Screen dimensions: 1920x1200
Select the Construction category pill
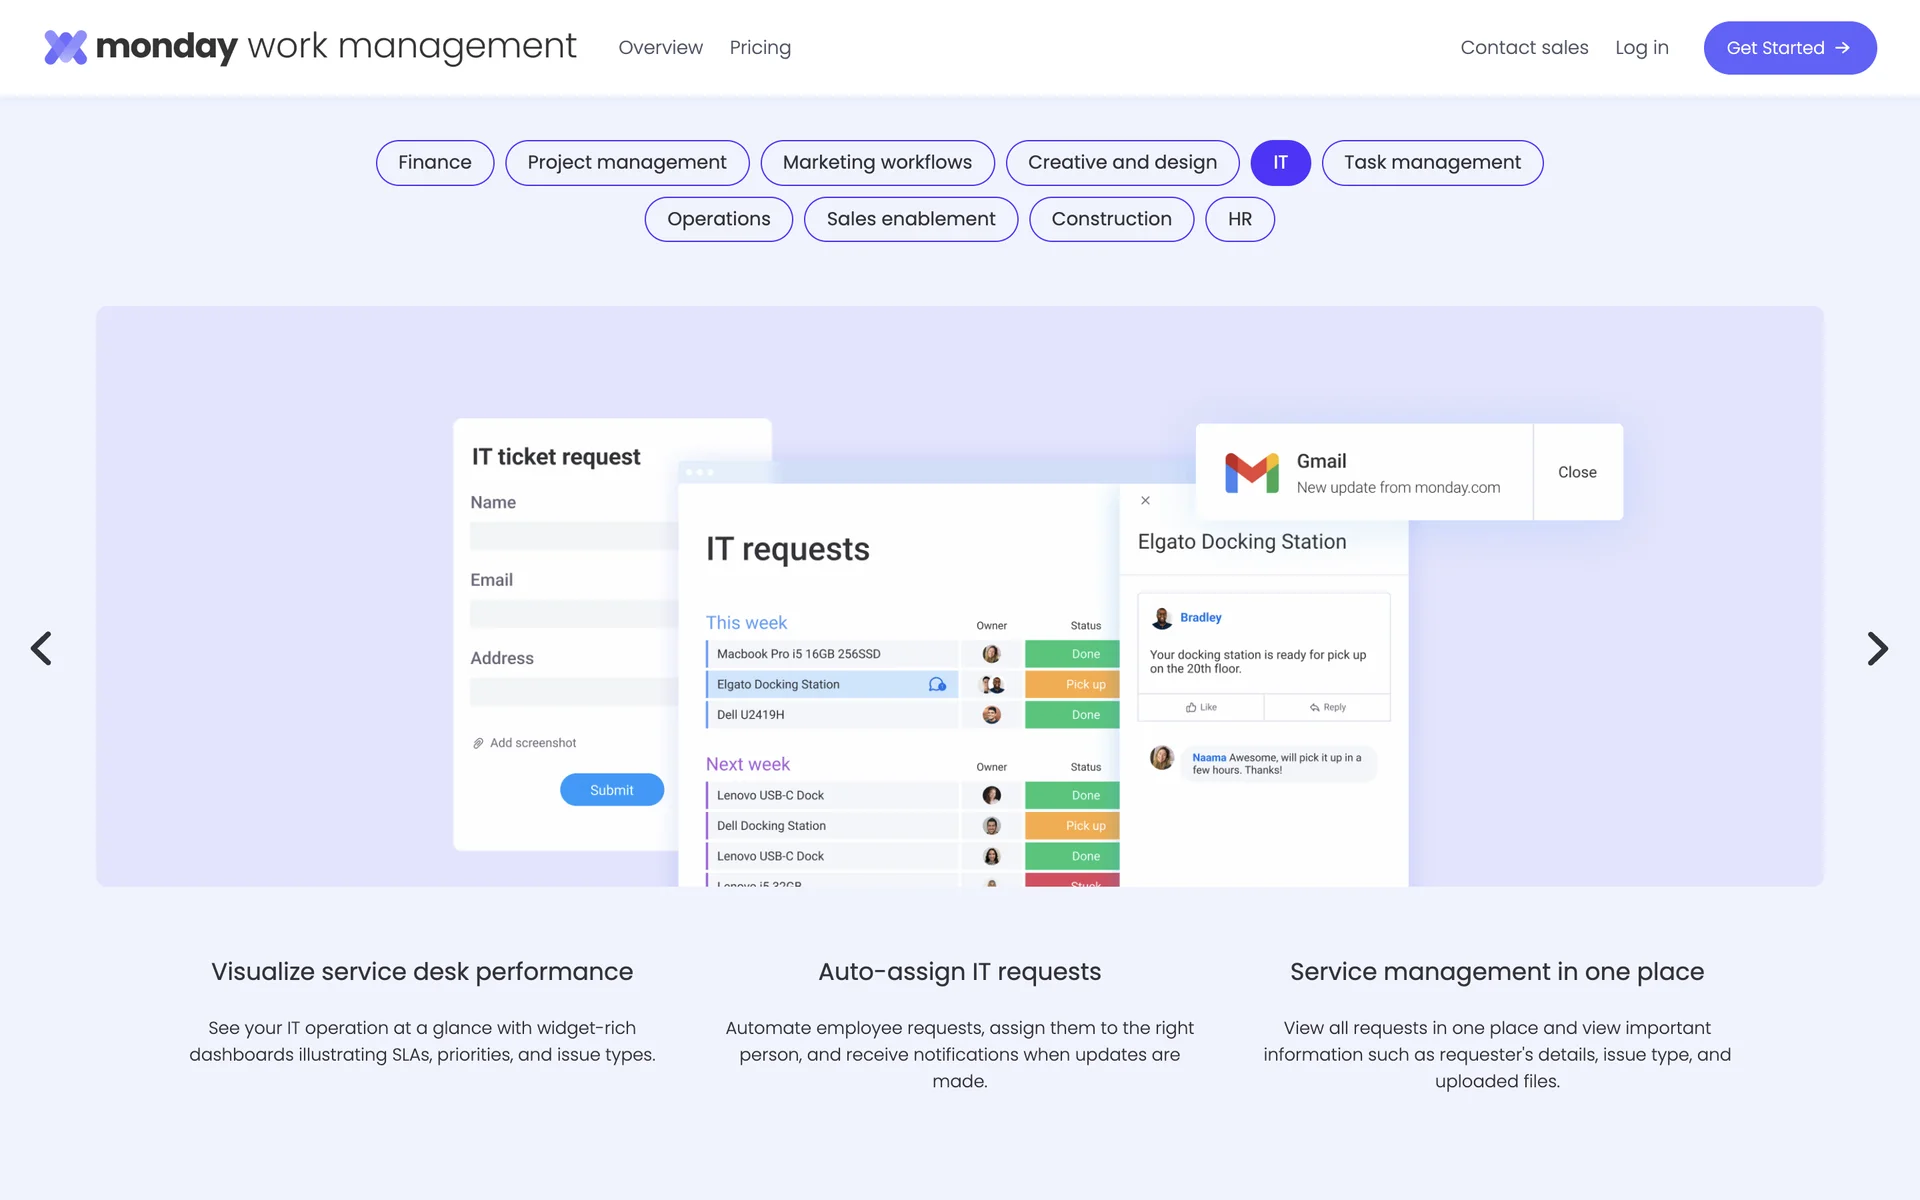click(1111, 219)
